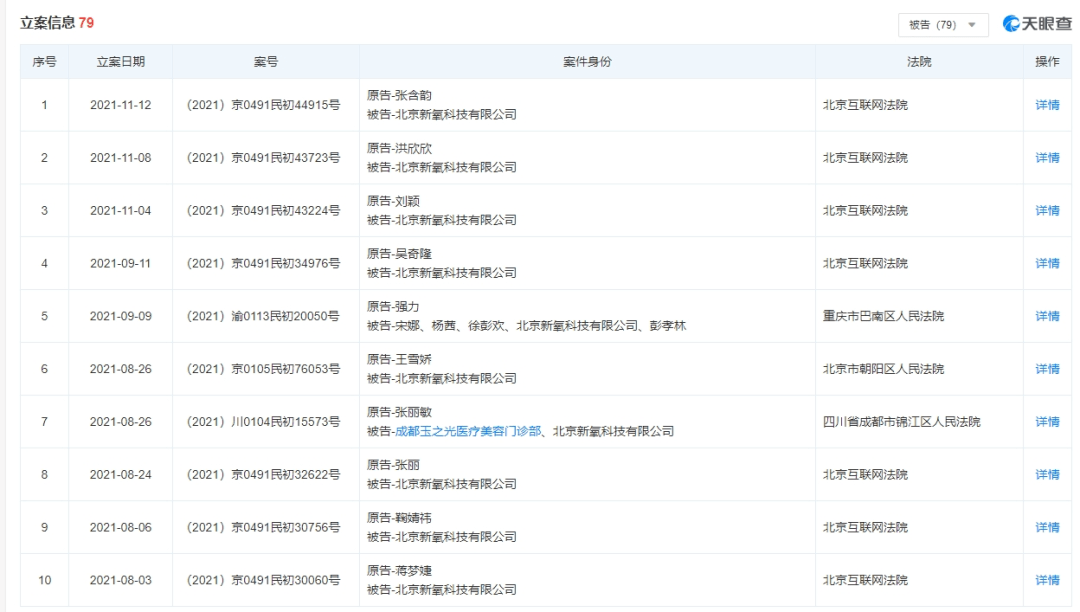Click the 天眼查 logo icon
Image resolution: width=1080 pixels, height=612 pixels.
click(1012, 24)
